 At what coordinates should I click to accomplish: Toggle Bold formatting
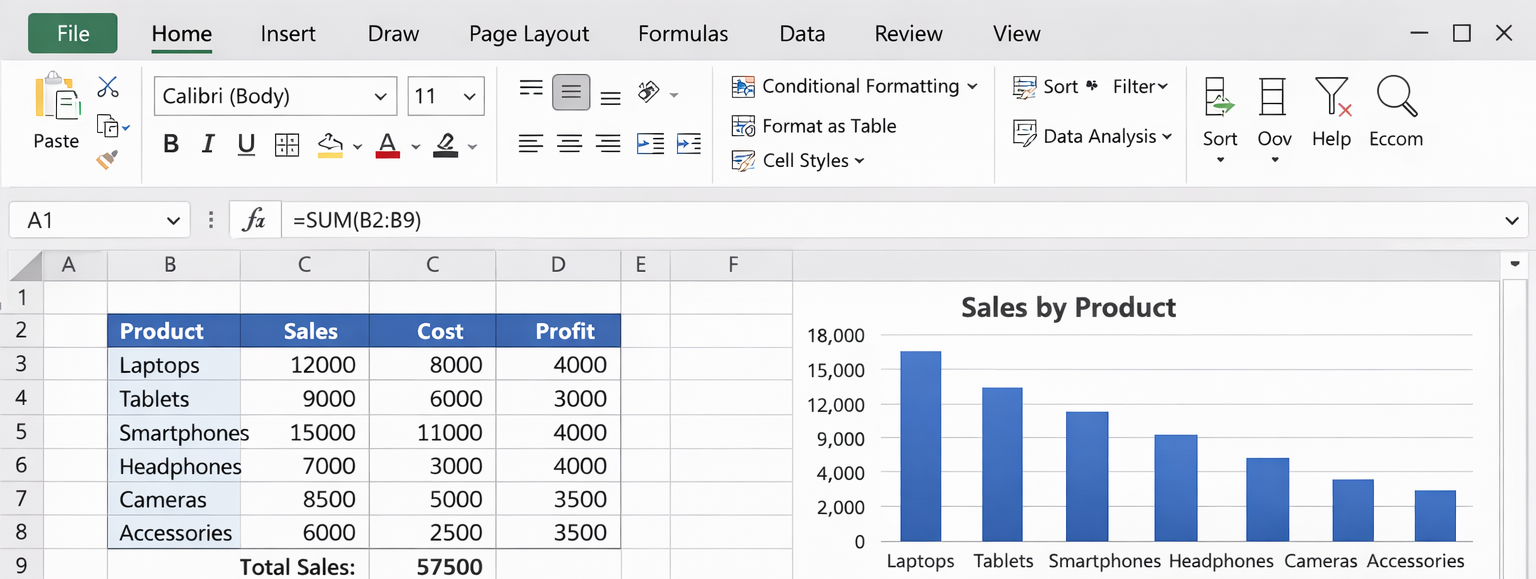coord(171,145)
